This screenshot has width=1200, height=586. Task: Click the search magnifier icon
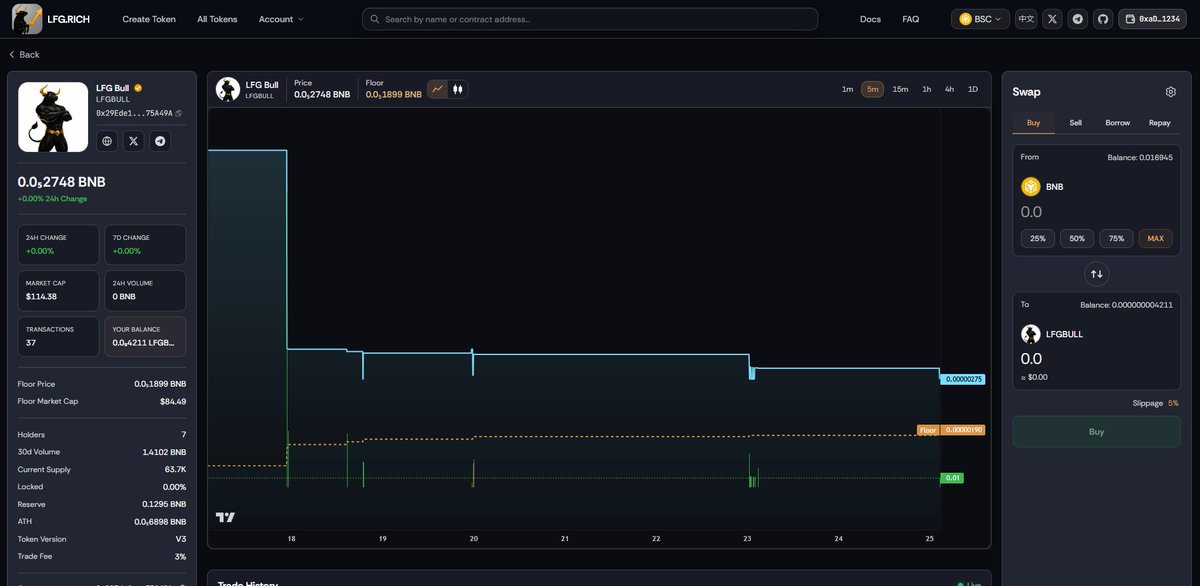point(375,19)
